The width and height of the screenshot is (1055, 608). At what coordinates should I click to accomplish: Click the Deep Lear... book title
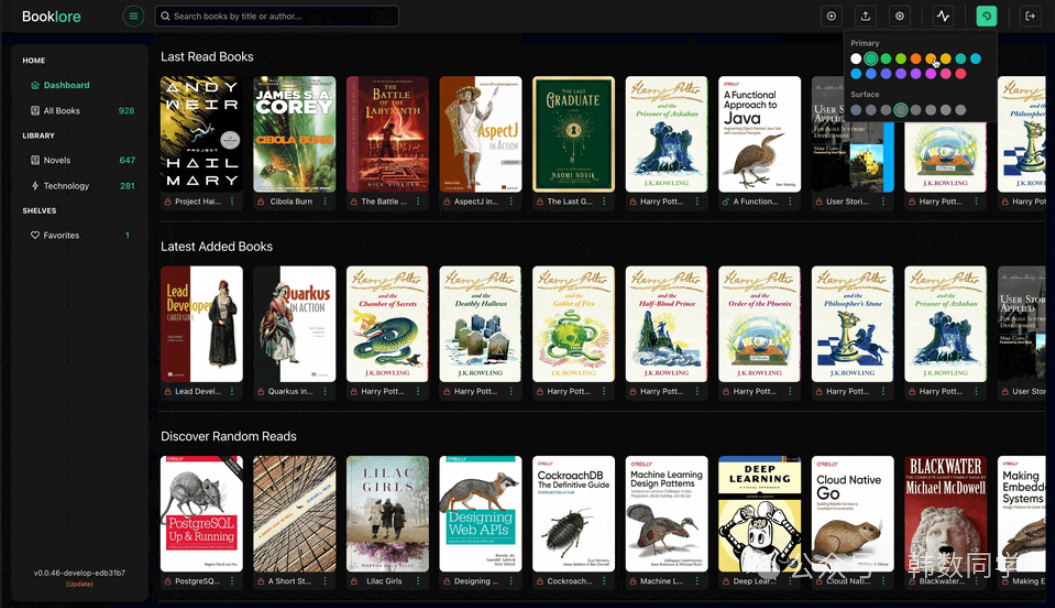tap(754, 581)
